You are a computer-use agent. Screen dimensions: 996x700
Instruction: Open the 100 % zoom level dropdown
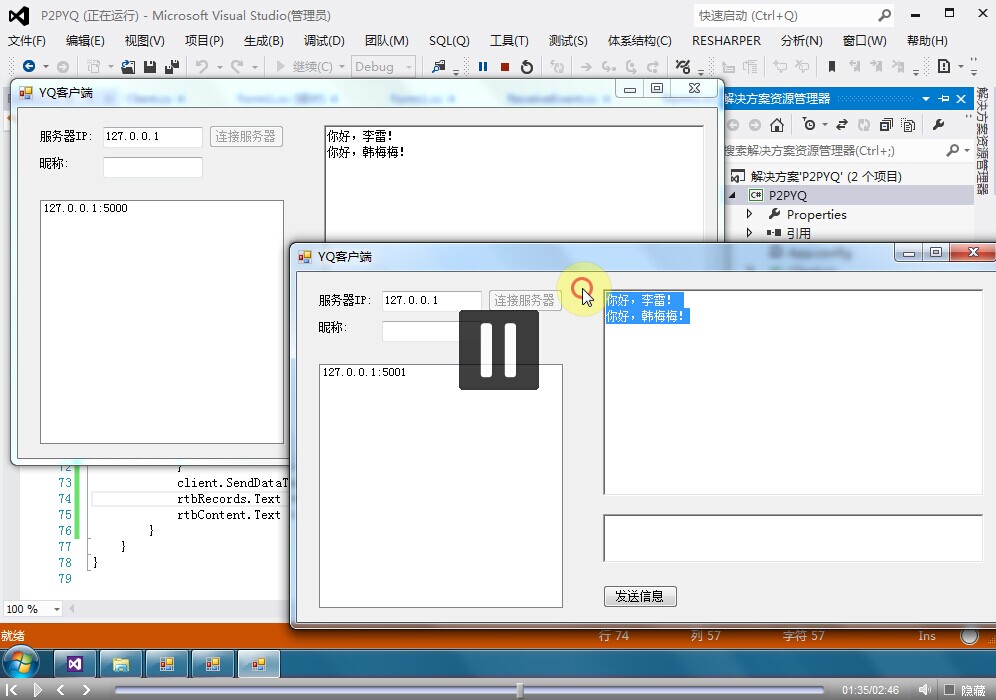click(x=56, y=609)
